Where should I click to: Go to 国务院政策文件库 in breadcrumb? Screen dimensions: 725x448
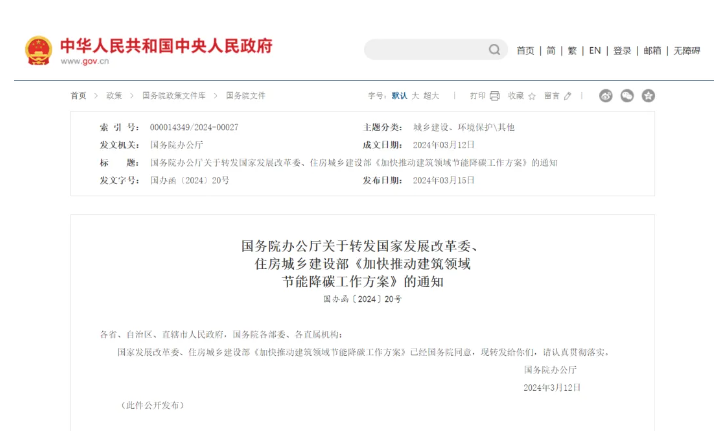[x=174, y=96]
